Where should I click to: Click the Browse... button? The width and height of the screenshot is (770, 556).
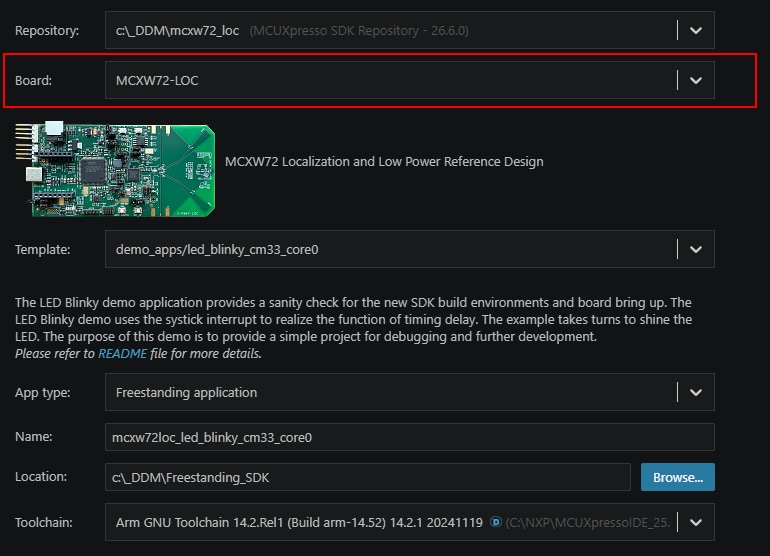(678, 477)
